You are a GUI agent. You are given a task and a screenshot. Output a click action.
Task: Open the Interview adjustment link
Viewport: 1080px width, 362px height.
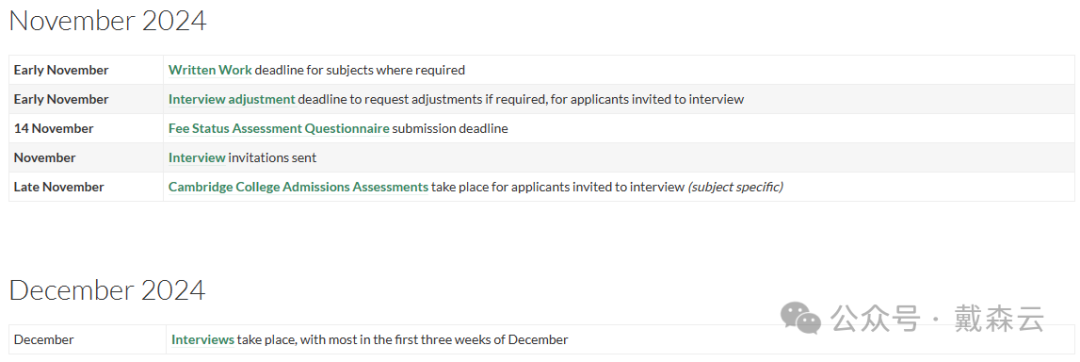click(231, 99)
